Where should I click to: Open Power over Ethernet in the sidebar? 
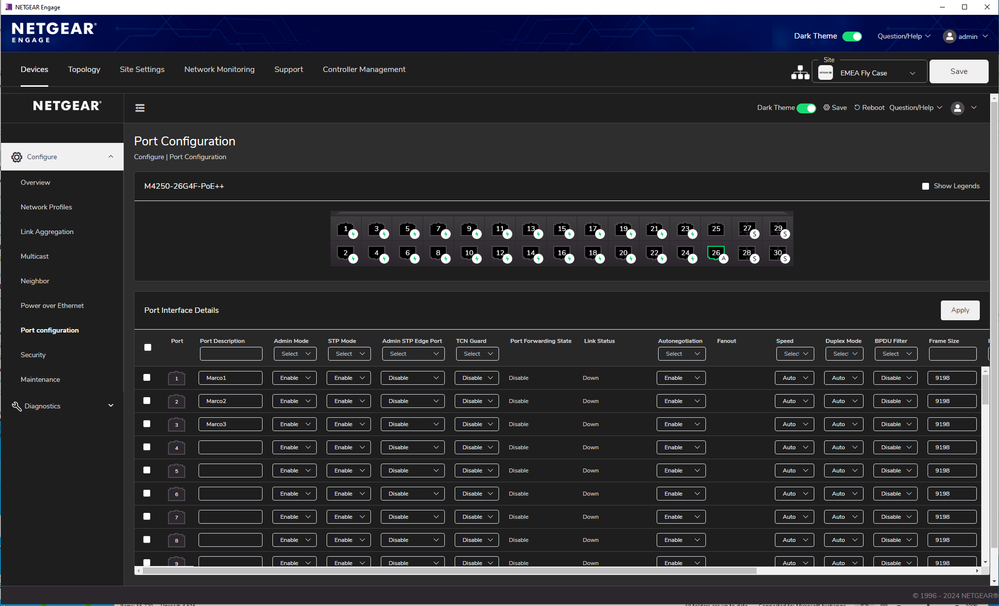52,306
